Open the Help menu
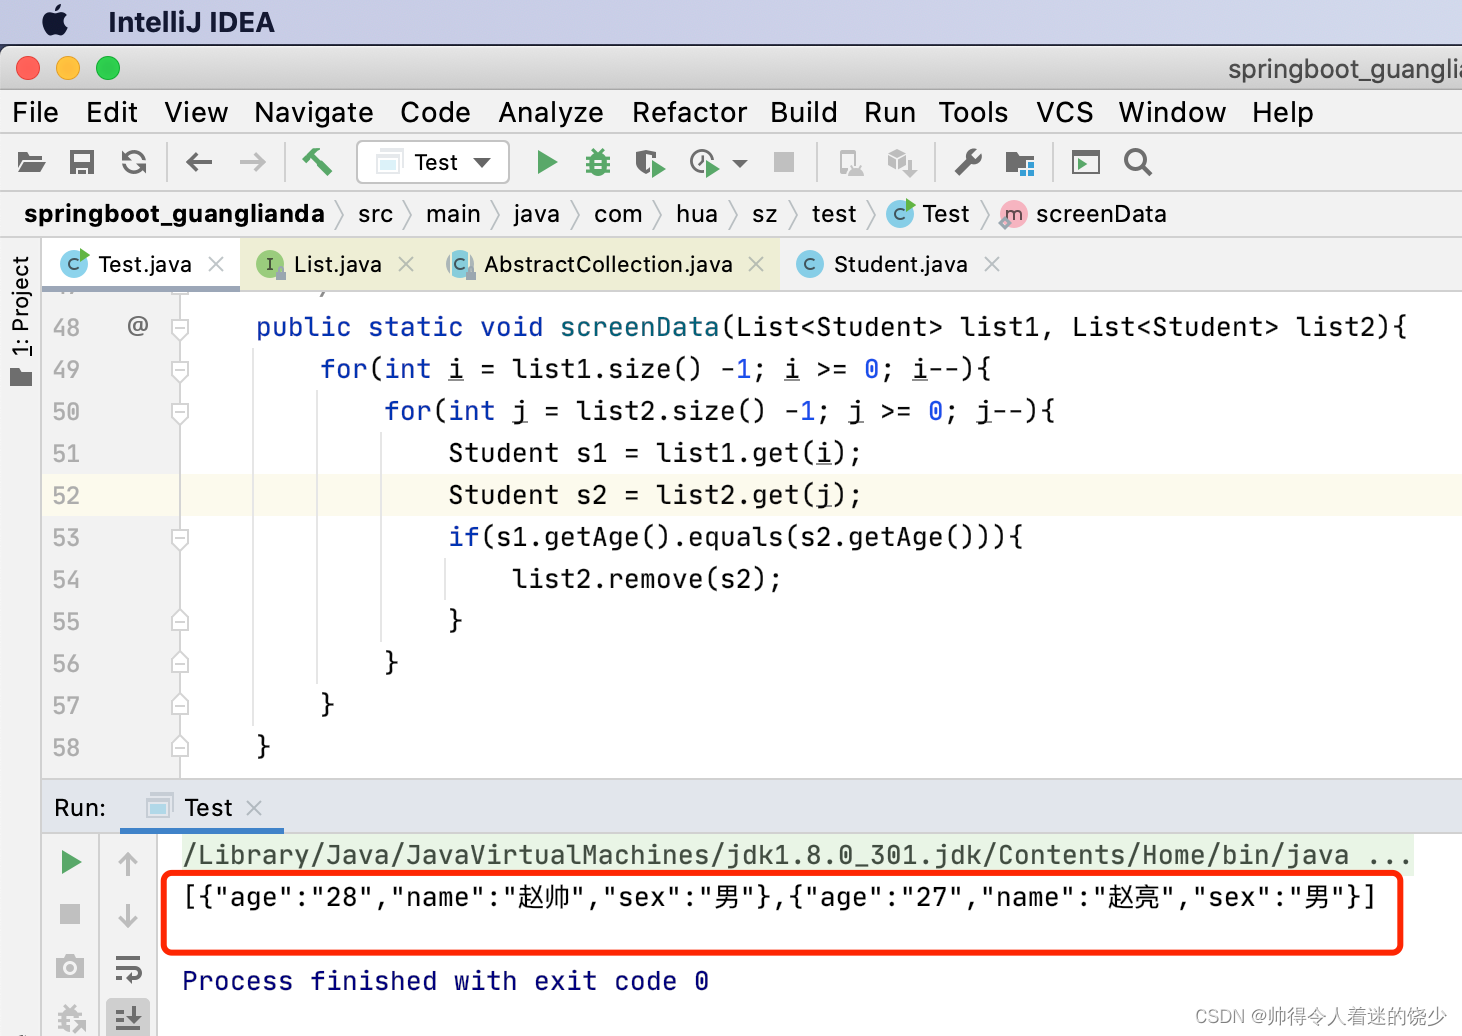1462x1036 pixels. pos(1283,112)
